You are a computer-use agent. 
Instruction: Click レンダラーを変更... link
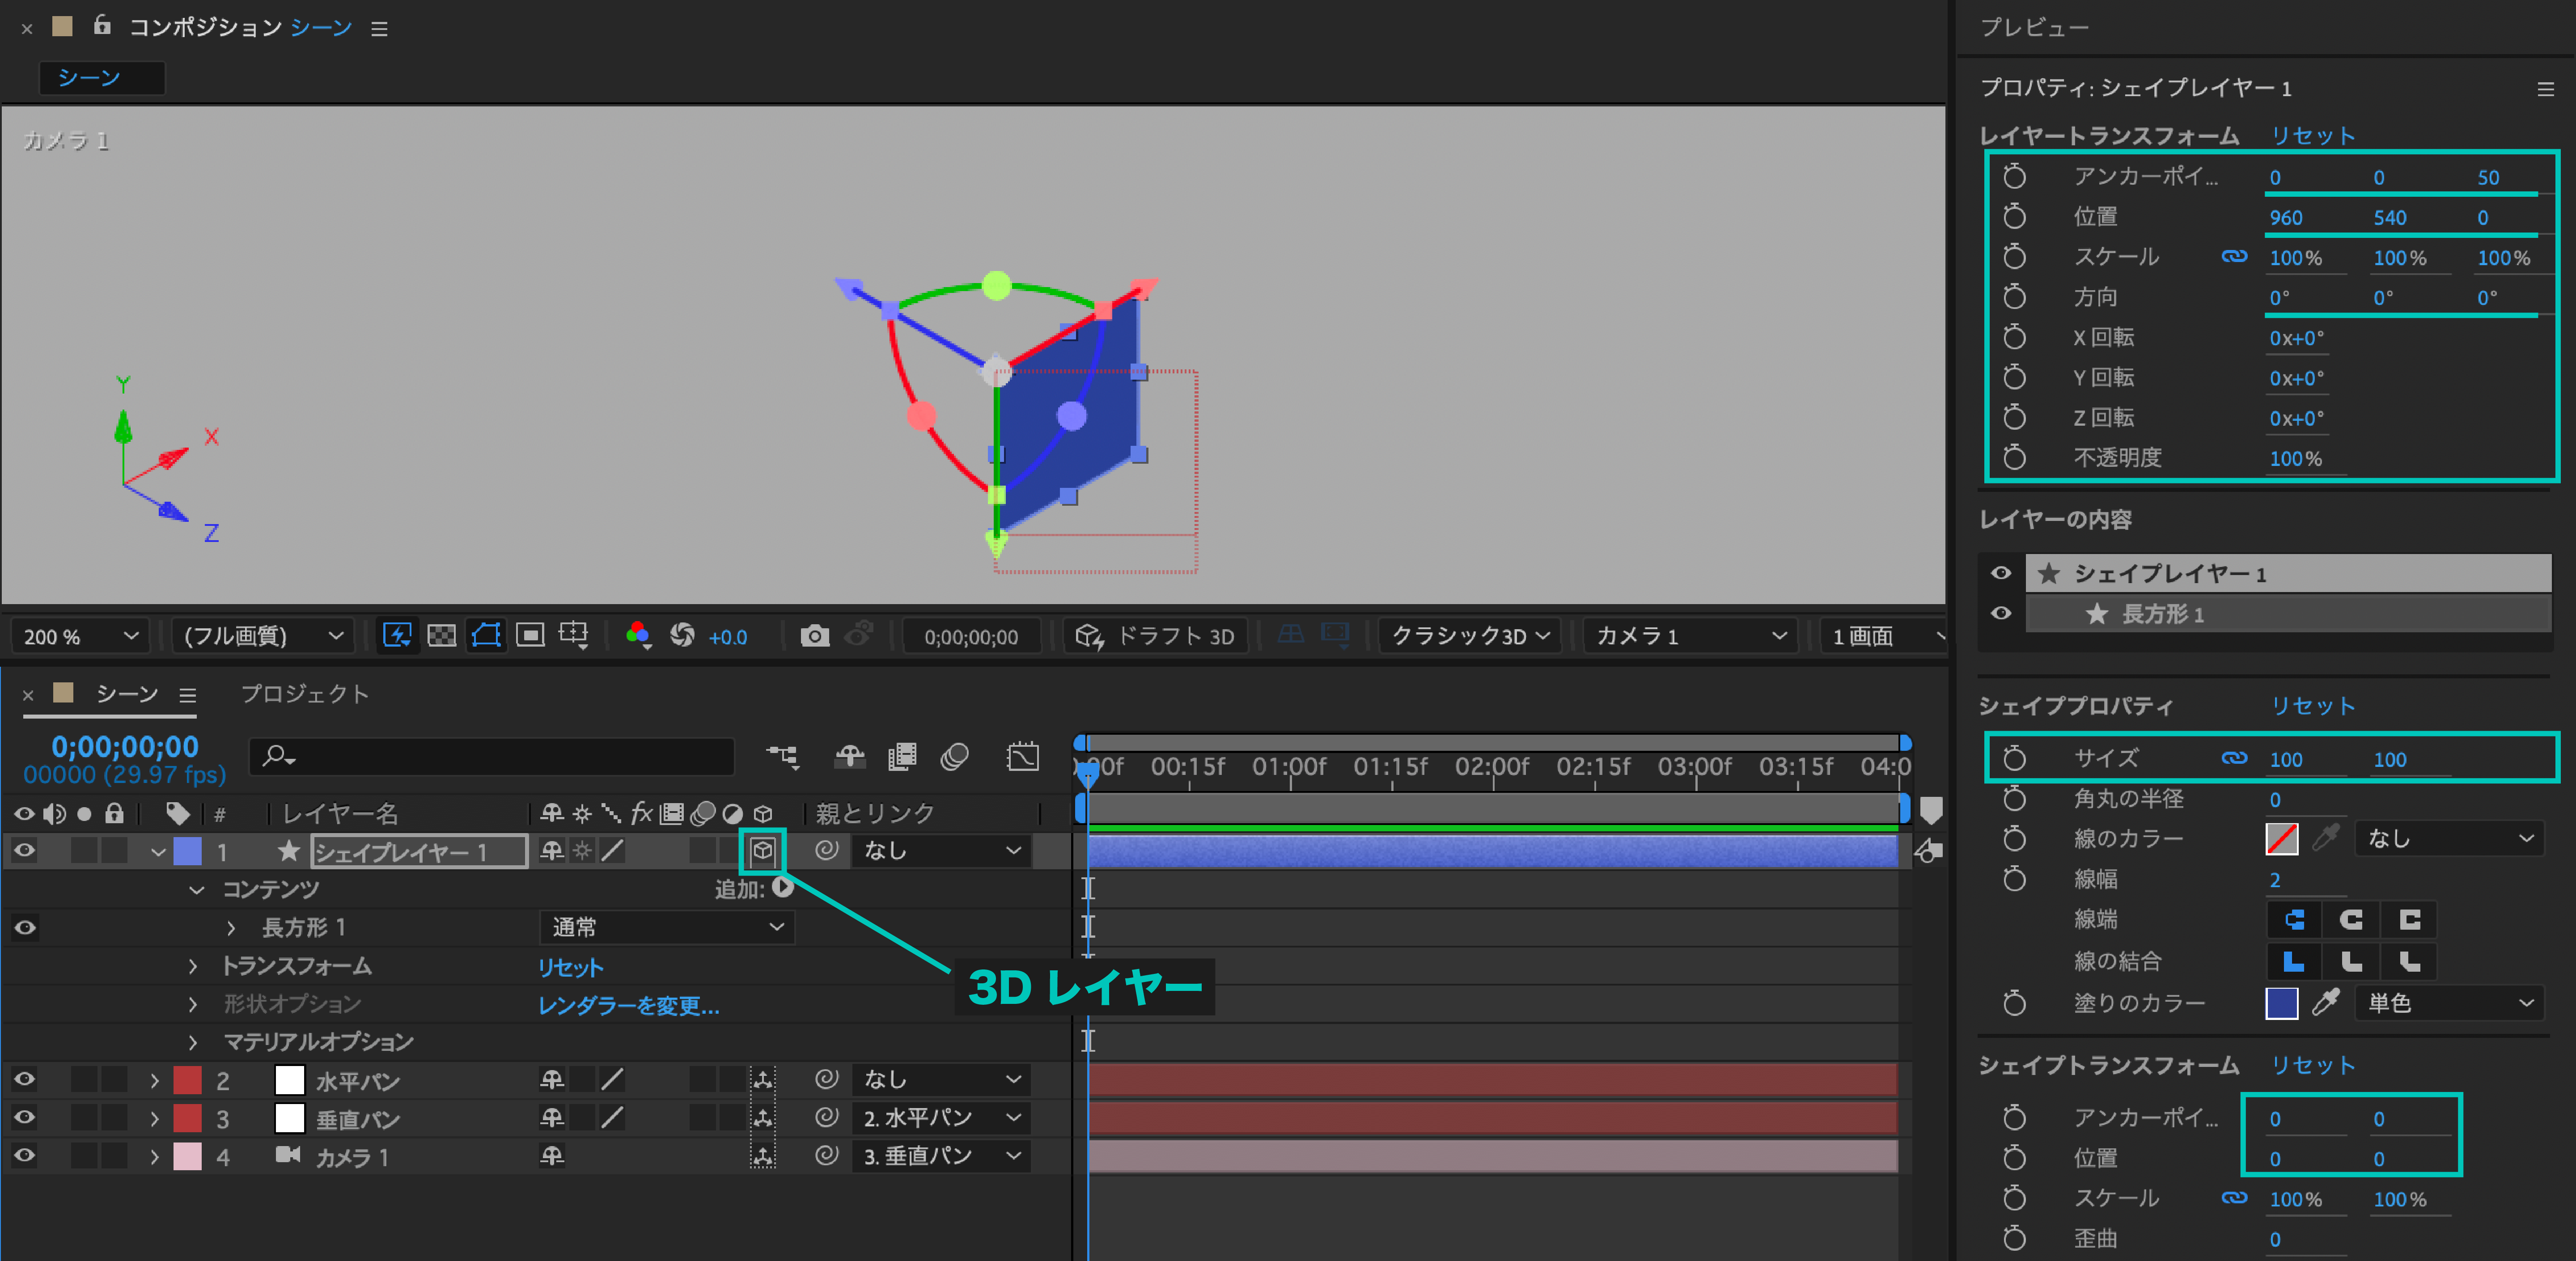pyautogui.click(x=628, y=1005)
